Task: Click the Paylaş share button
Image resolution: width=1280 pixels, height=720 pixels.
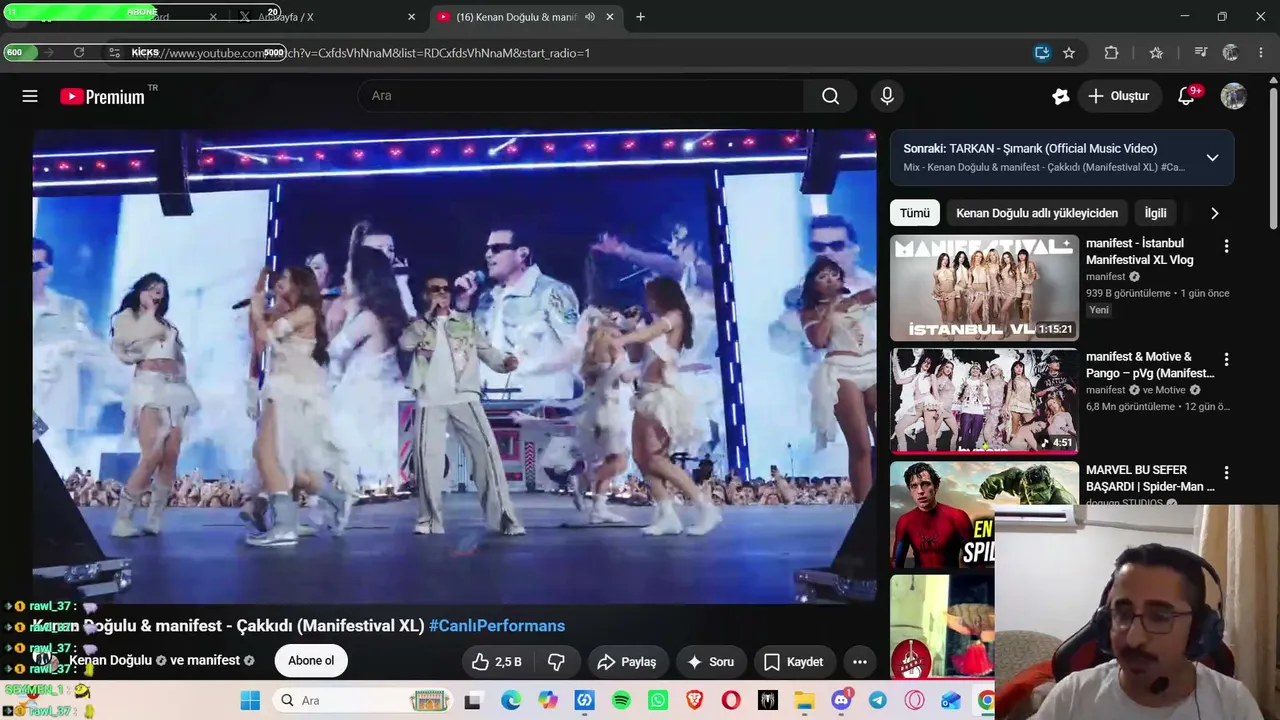Action: 626,661
